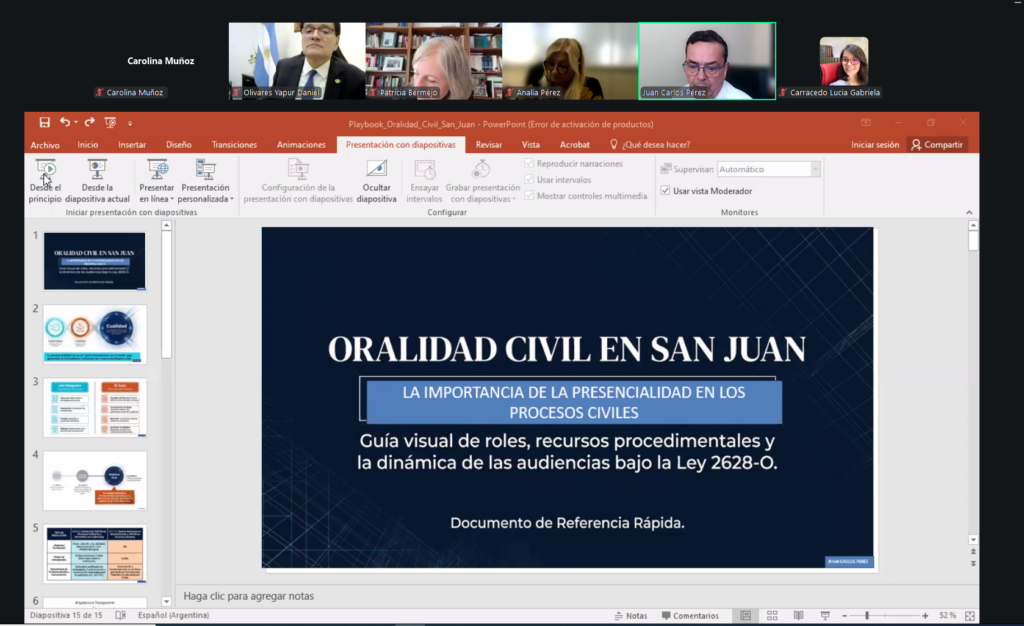
Task: Toggle the Usar intervalos checkbox
Action: pyautogui.click(x=530, y=180)
